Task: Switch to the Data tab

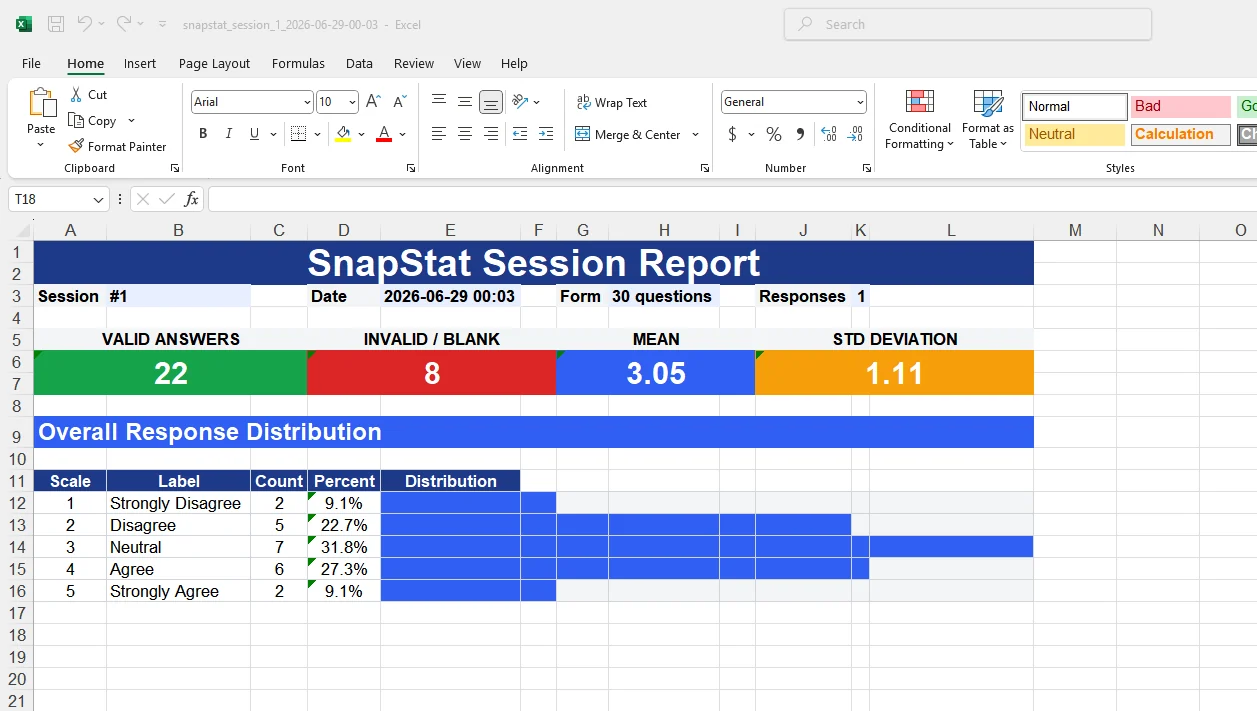Action: [x=359, y=63]
